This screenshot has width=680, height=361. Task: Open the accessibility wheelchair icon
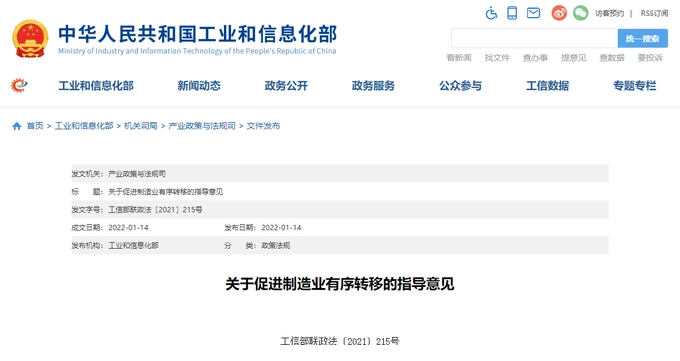[x=491, y=13]
